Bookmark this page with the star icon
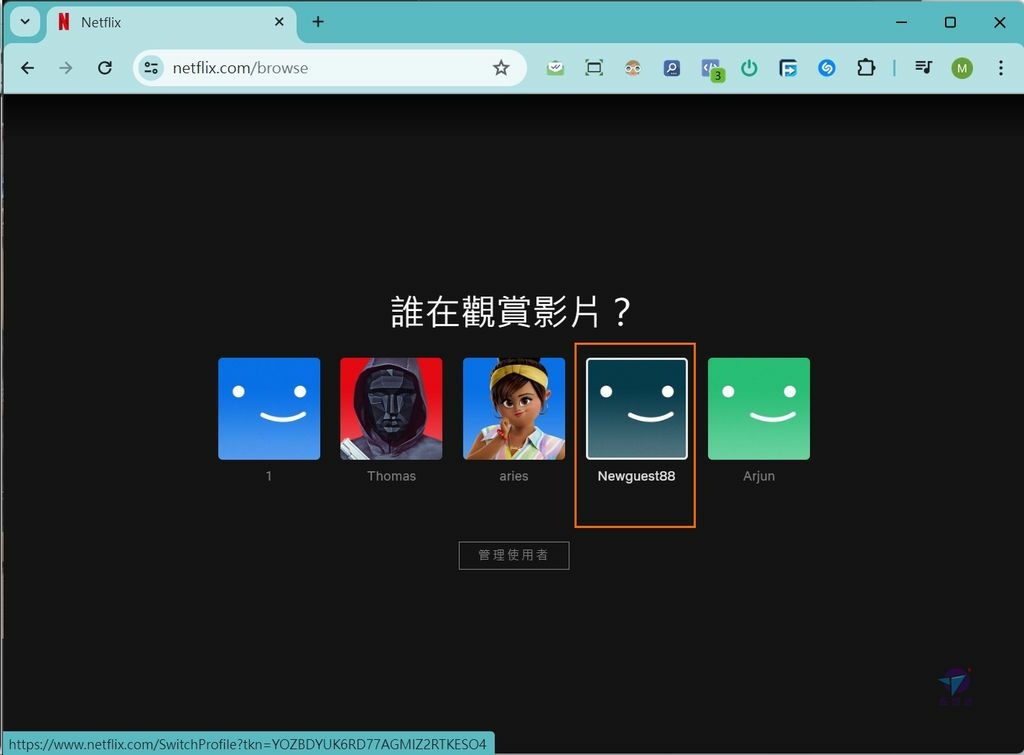The image size is (1024, 755). [501, 68]
